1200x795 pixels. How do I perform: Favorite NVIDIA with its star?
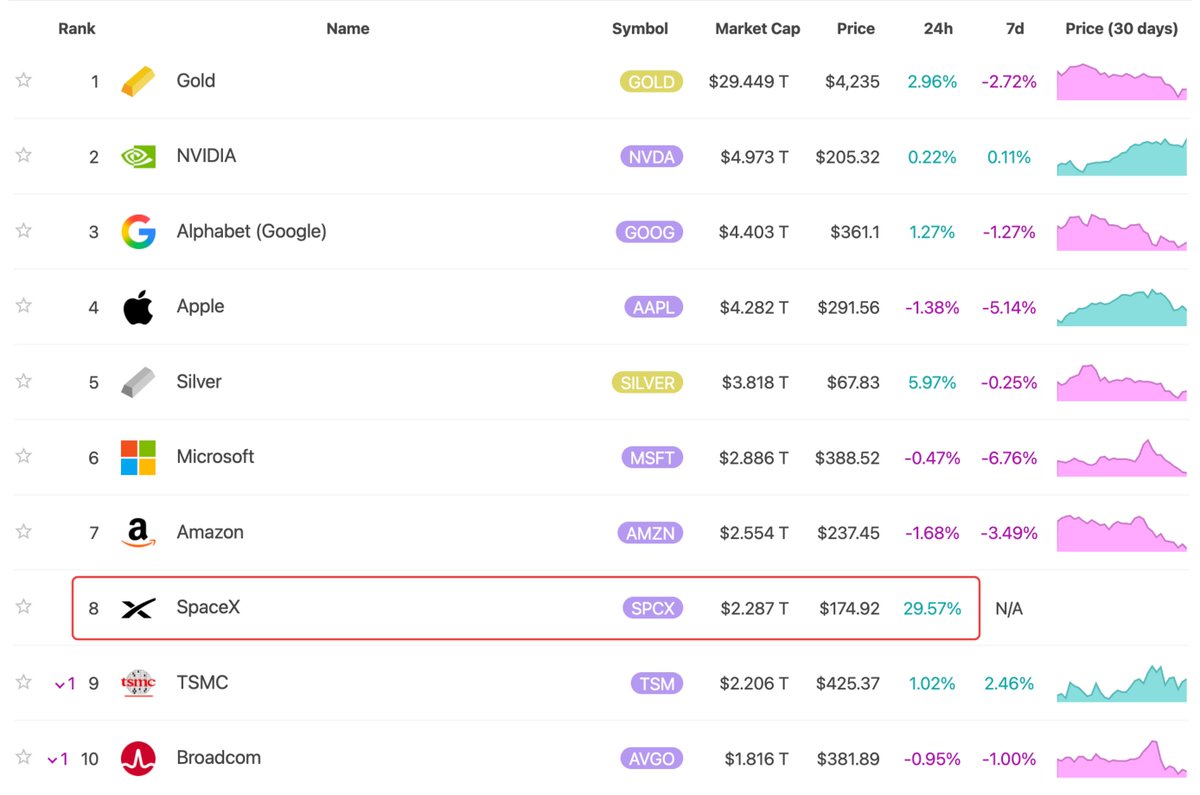point(24,155)
